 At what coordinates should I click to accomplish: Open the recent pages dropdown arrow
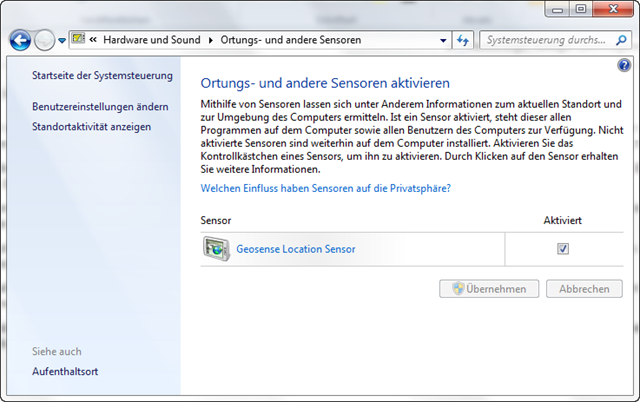62,41
